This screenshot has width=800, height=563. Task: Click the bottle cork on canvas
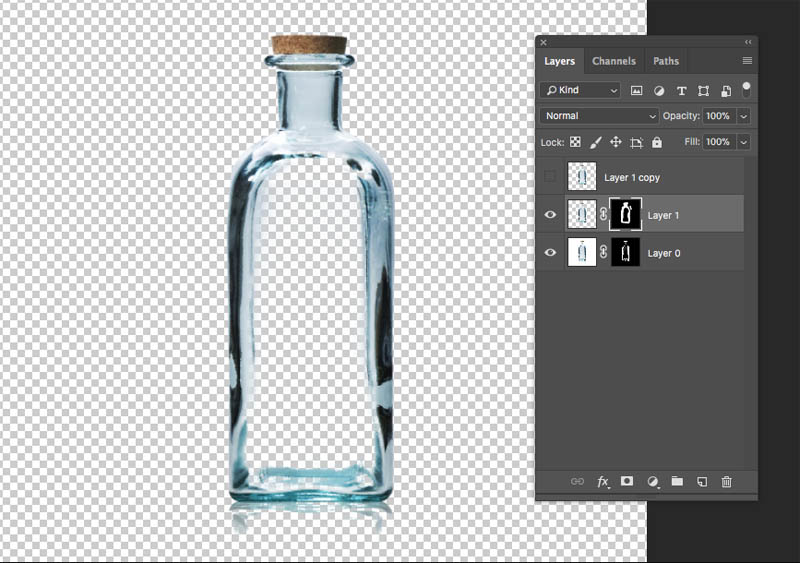pyautogui.click(x=309, y=45)
